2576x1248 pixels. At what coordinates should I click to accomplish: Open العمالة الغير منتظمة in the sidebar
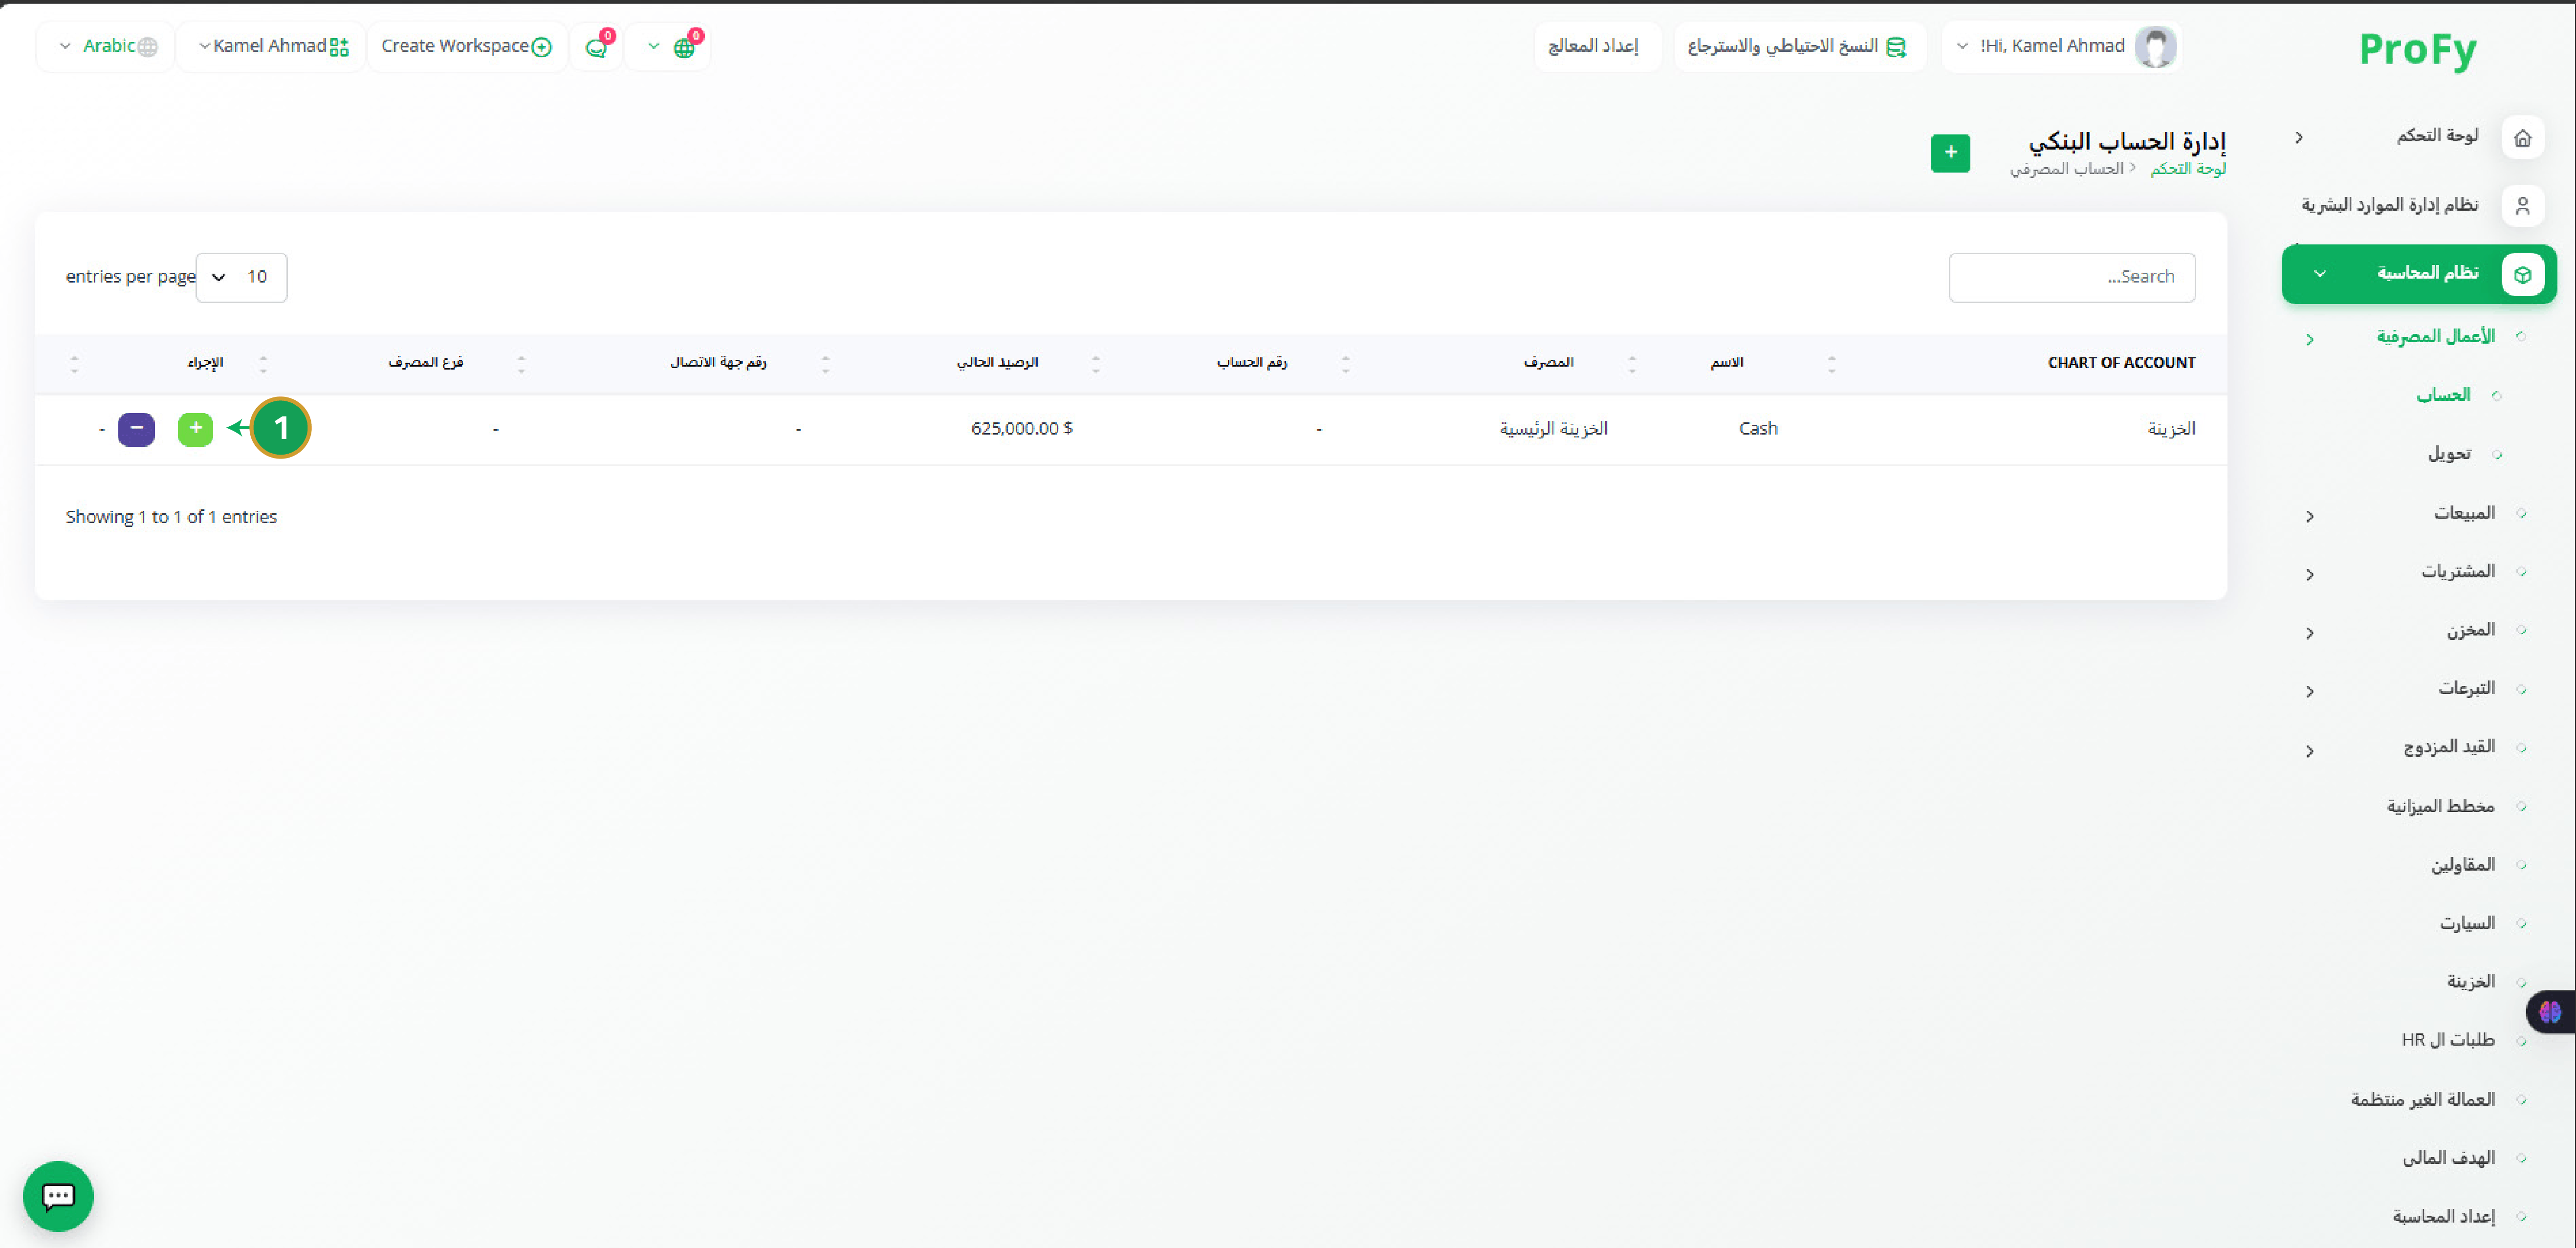[x=2423, y=1099]
